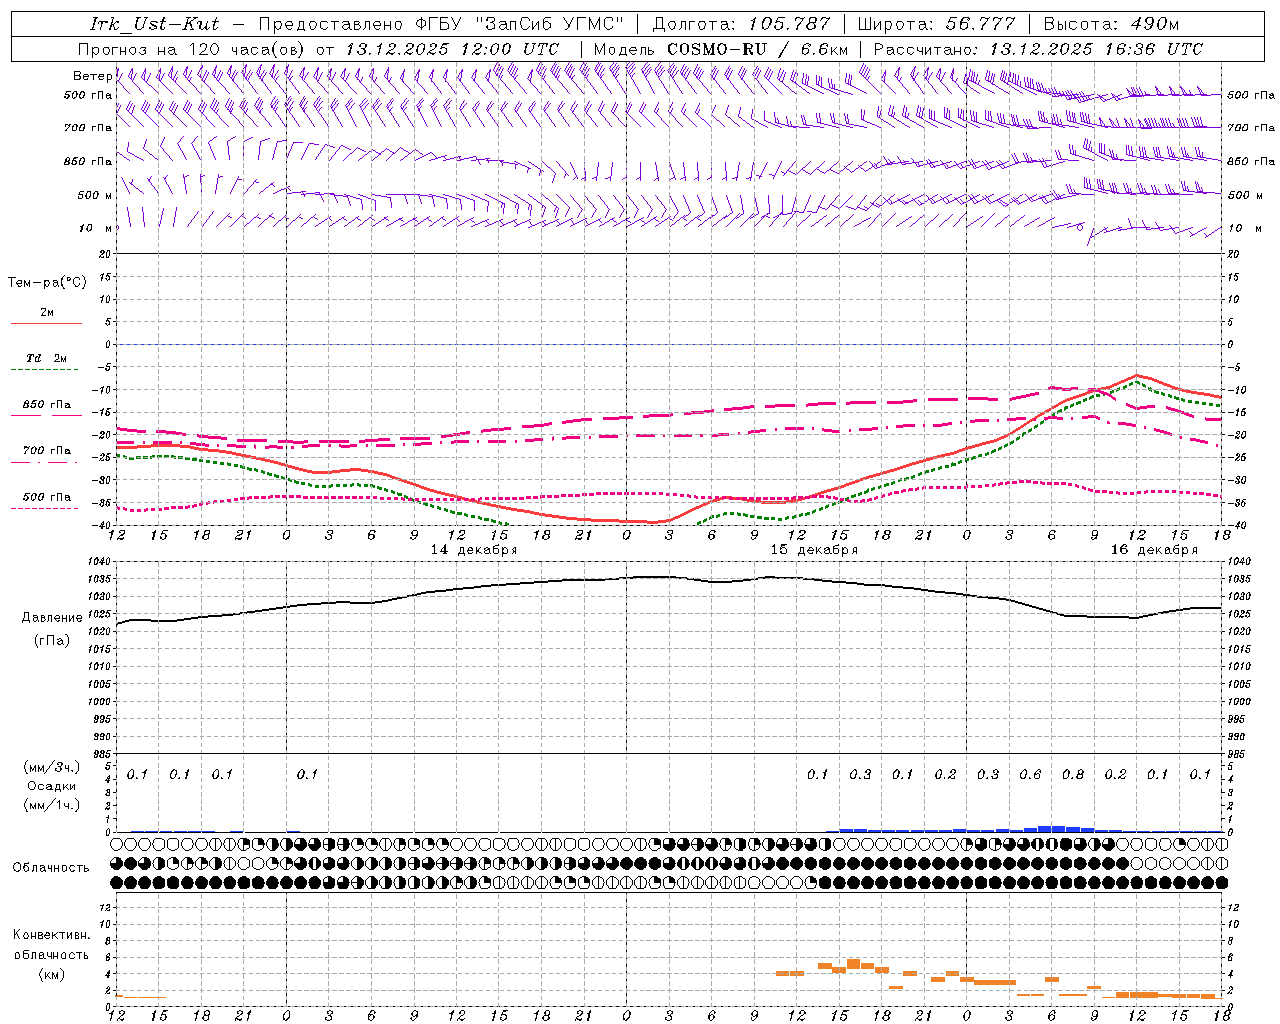Click the (мм/3ч.) unit label

pos(51,767)
